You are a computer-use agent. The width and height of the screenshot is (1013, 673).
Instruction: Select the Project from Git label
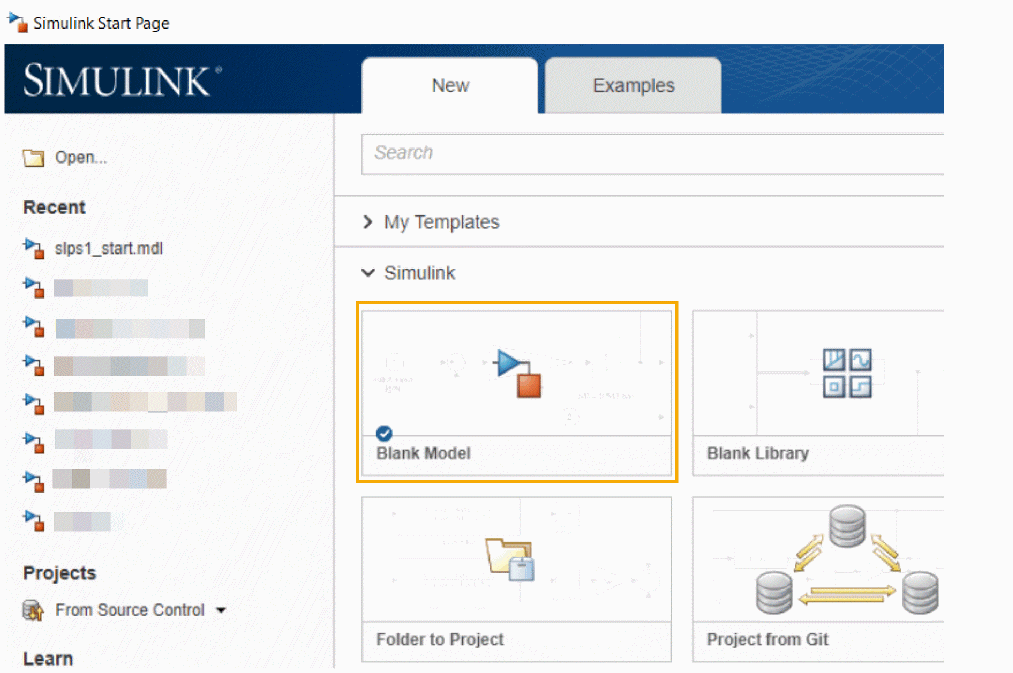(768, 639)
